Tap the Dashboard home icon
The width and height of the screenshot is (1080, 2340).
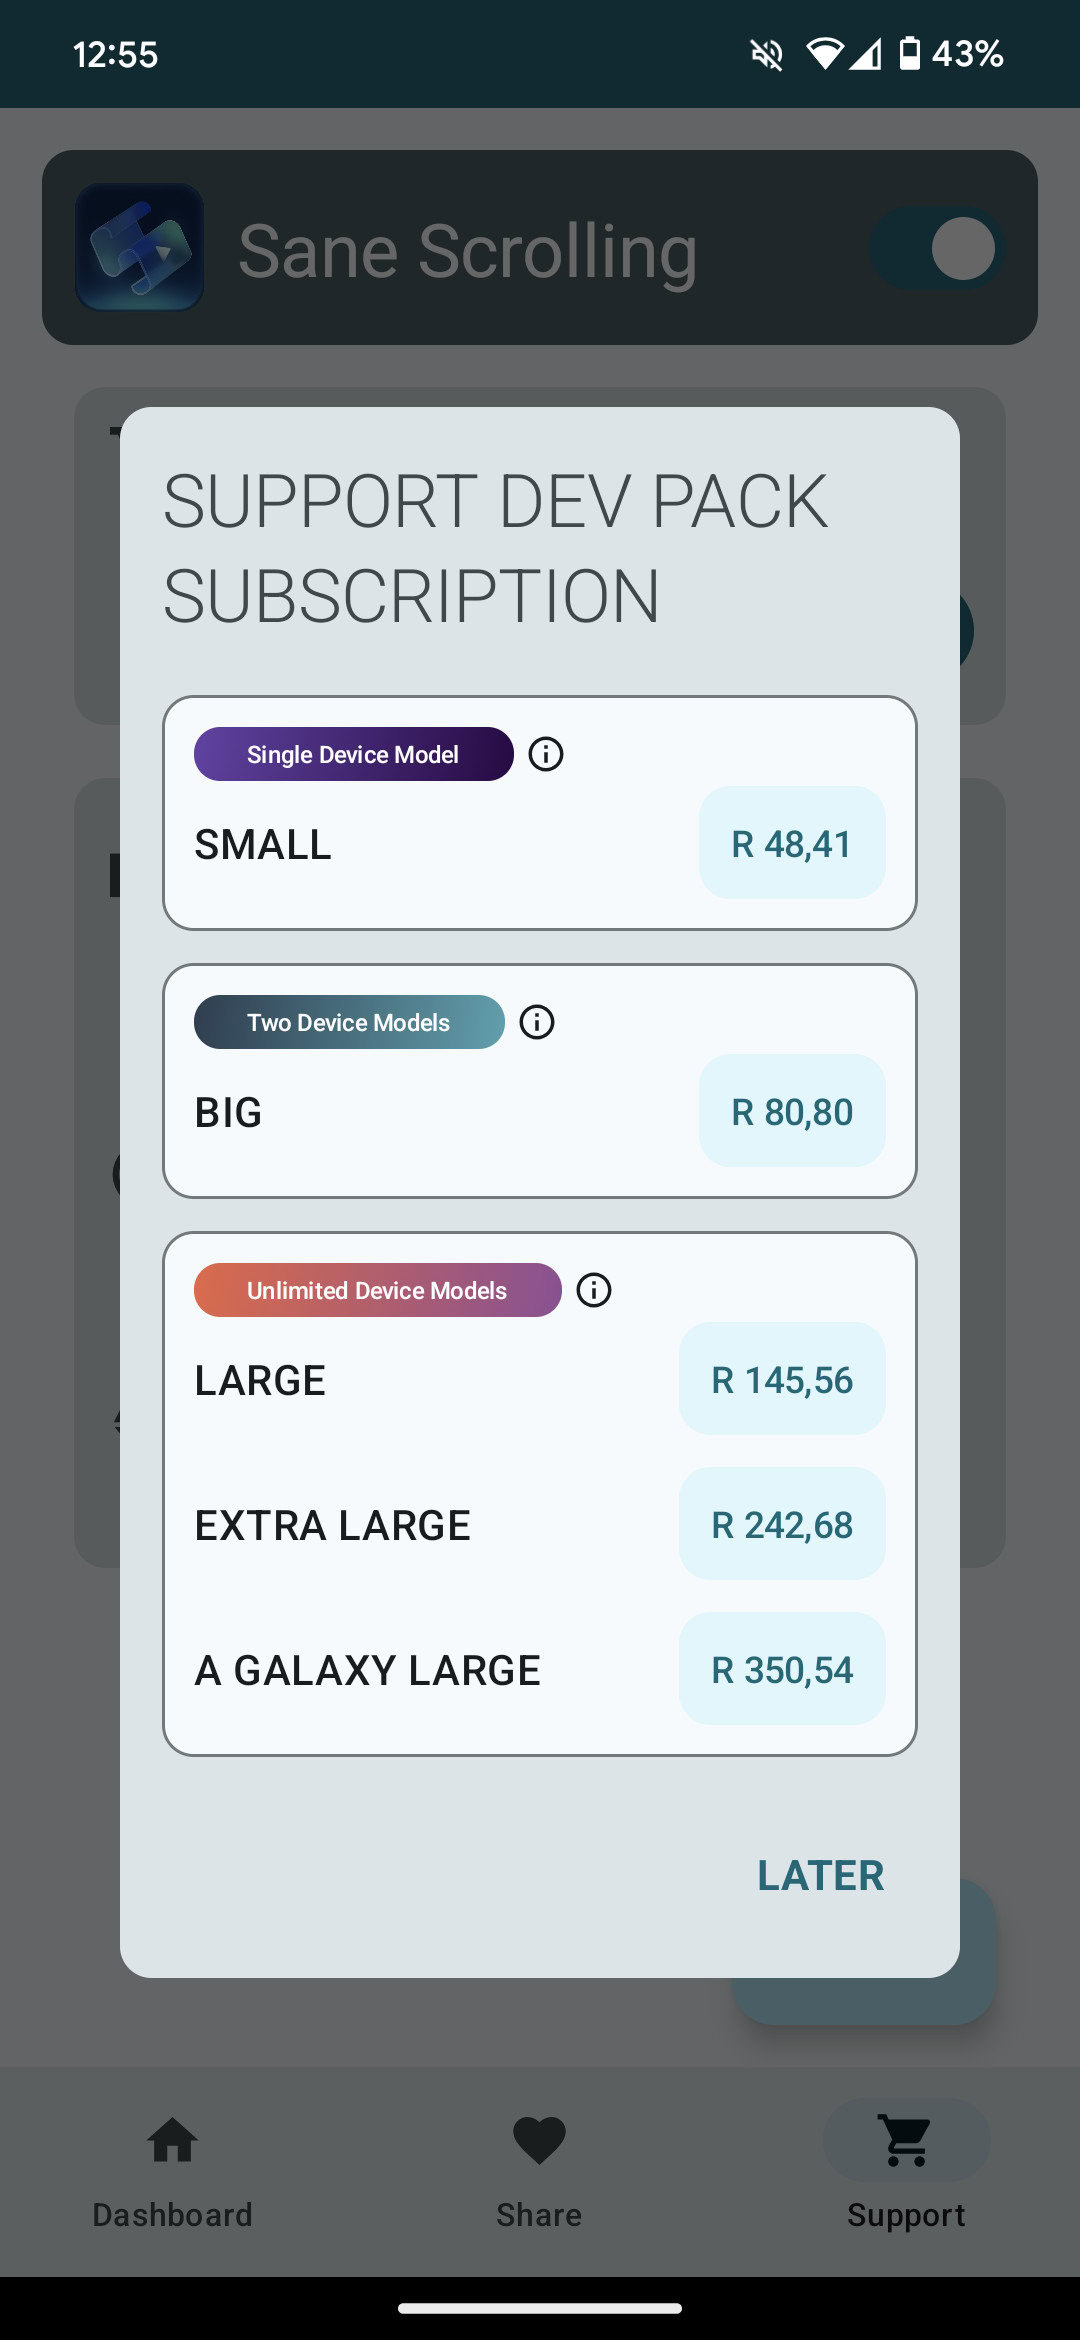coord(172,2141)
